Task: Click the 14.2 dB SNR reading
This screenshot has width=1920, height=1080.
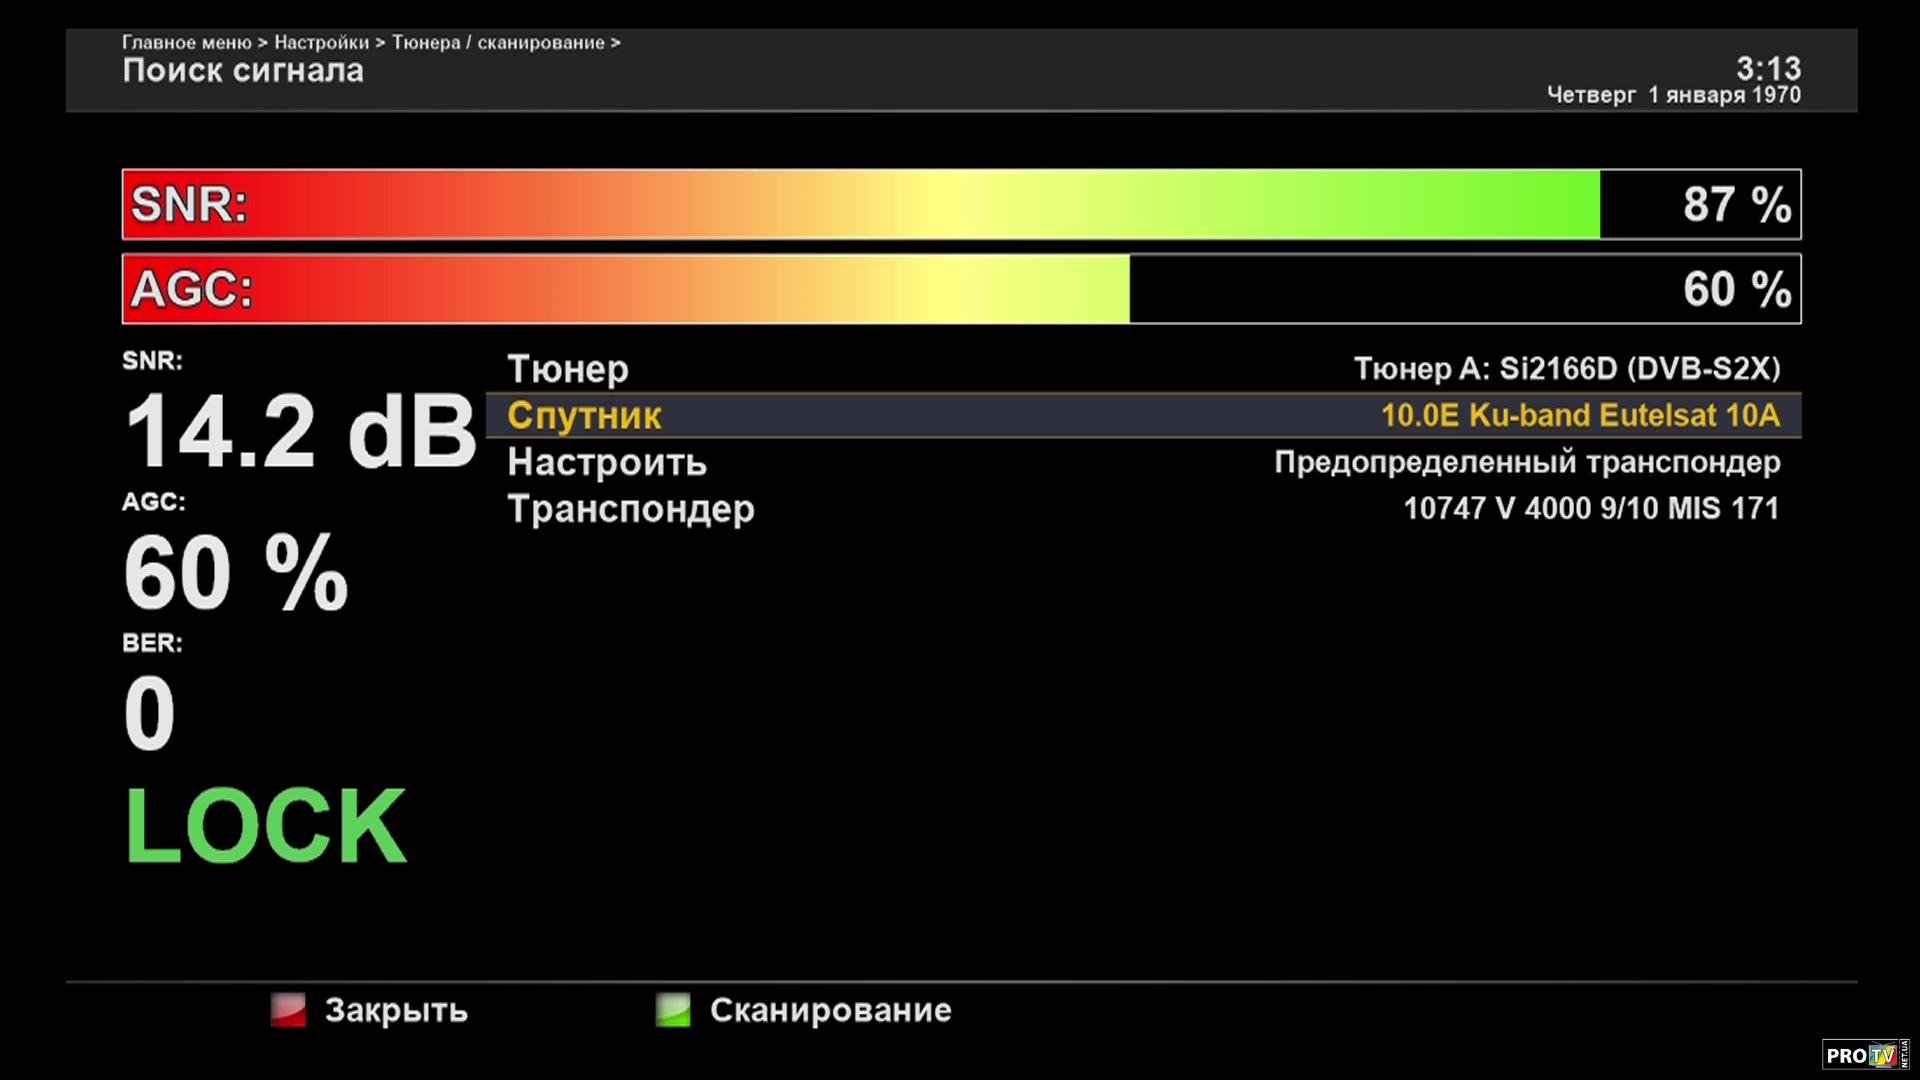Action: [300, 431]
